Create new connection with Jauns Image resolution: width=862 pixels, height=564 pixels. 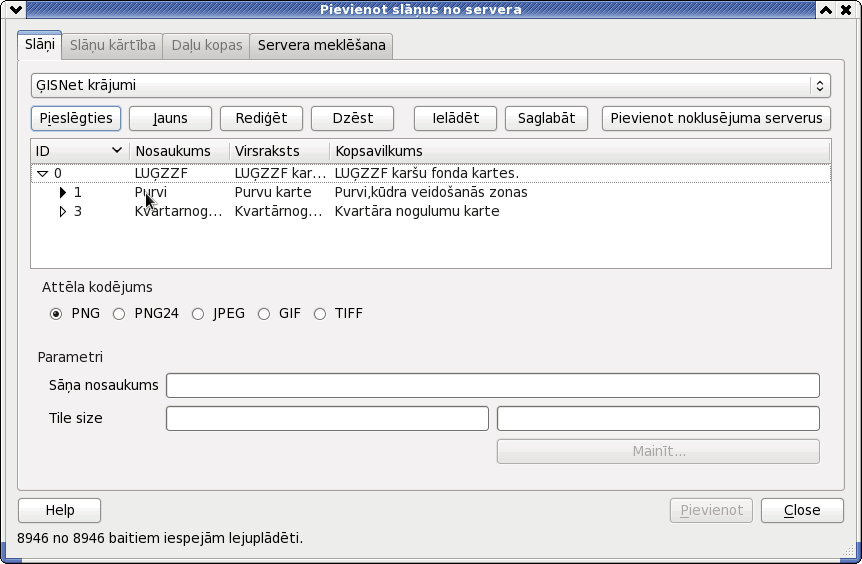(170, 118)
